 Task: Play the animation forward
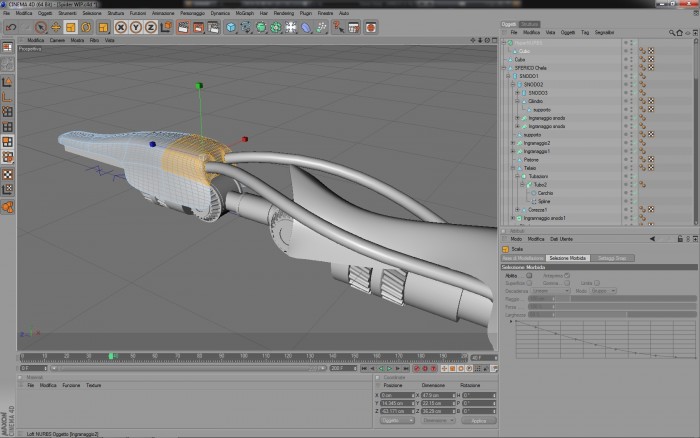click(389, 369)
